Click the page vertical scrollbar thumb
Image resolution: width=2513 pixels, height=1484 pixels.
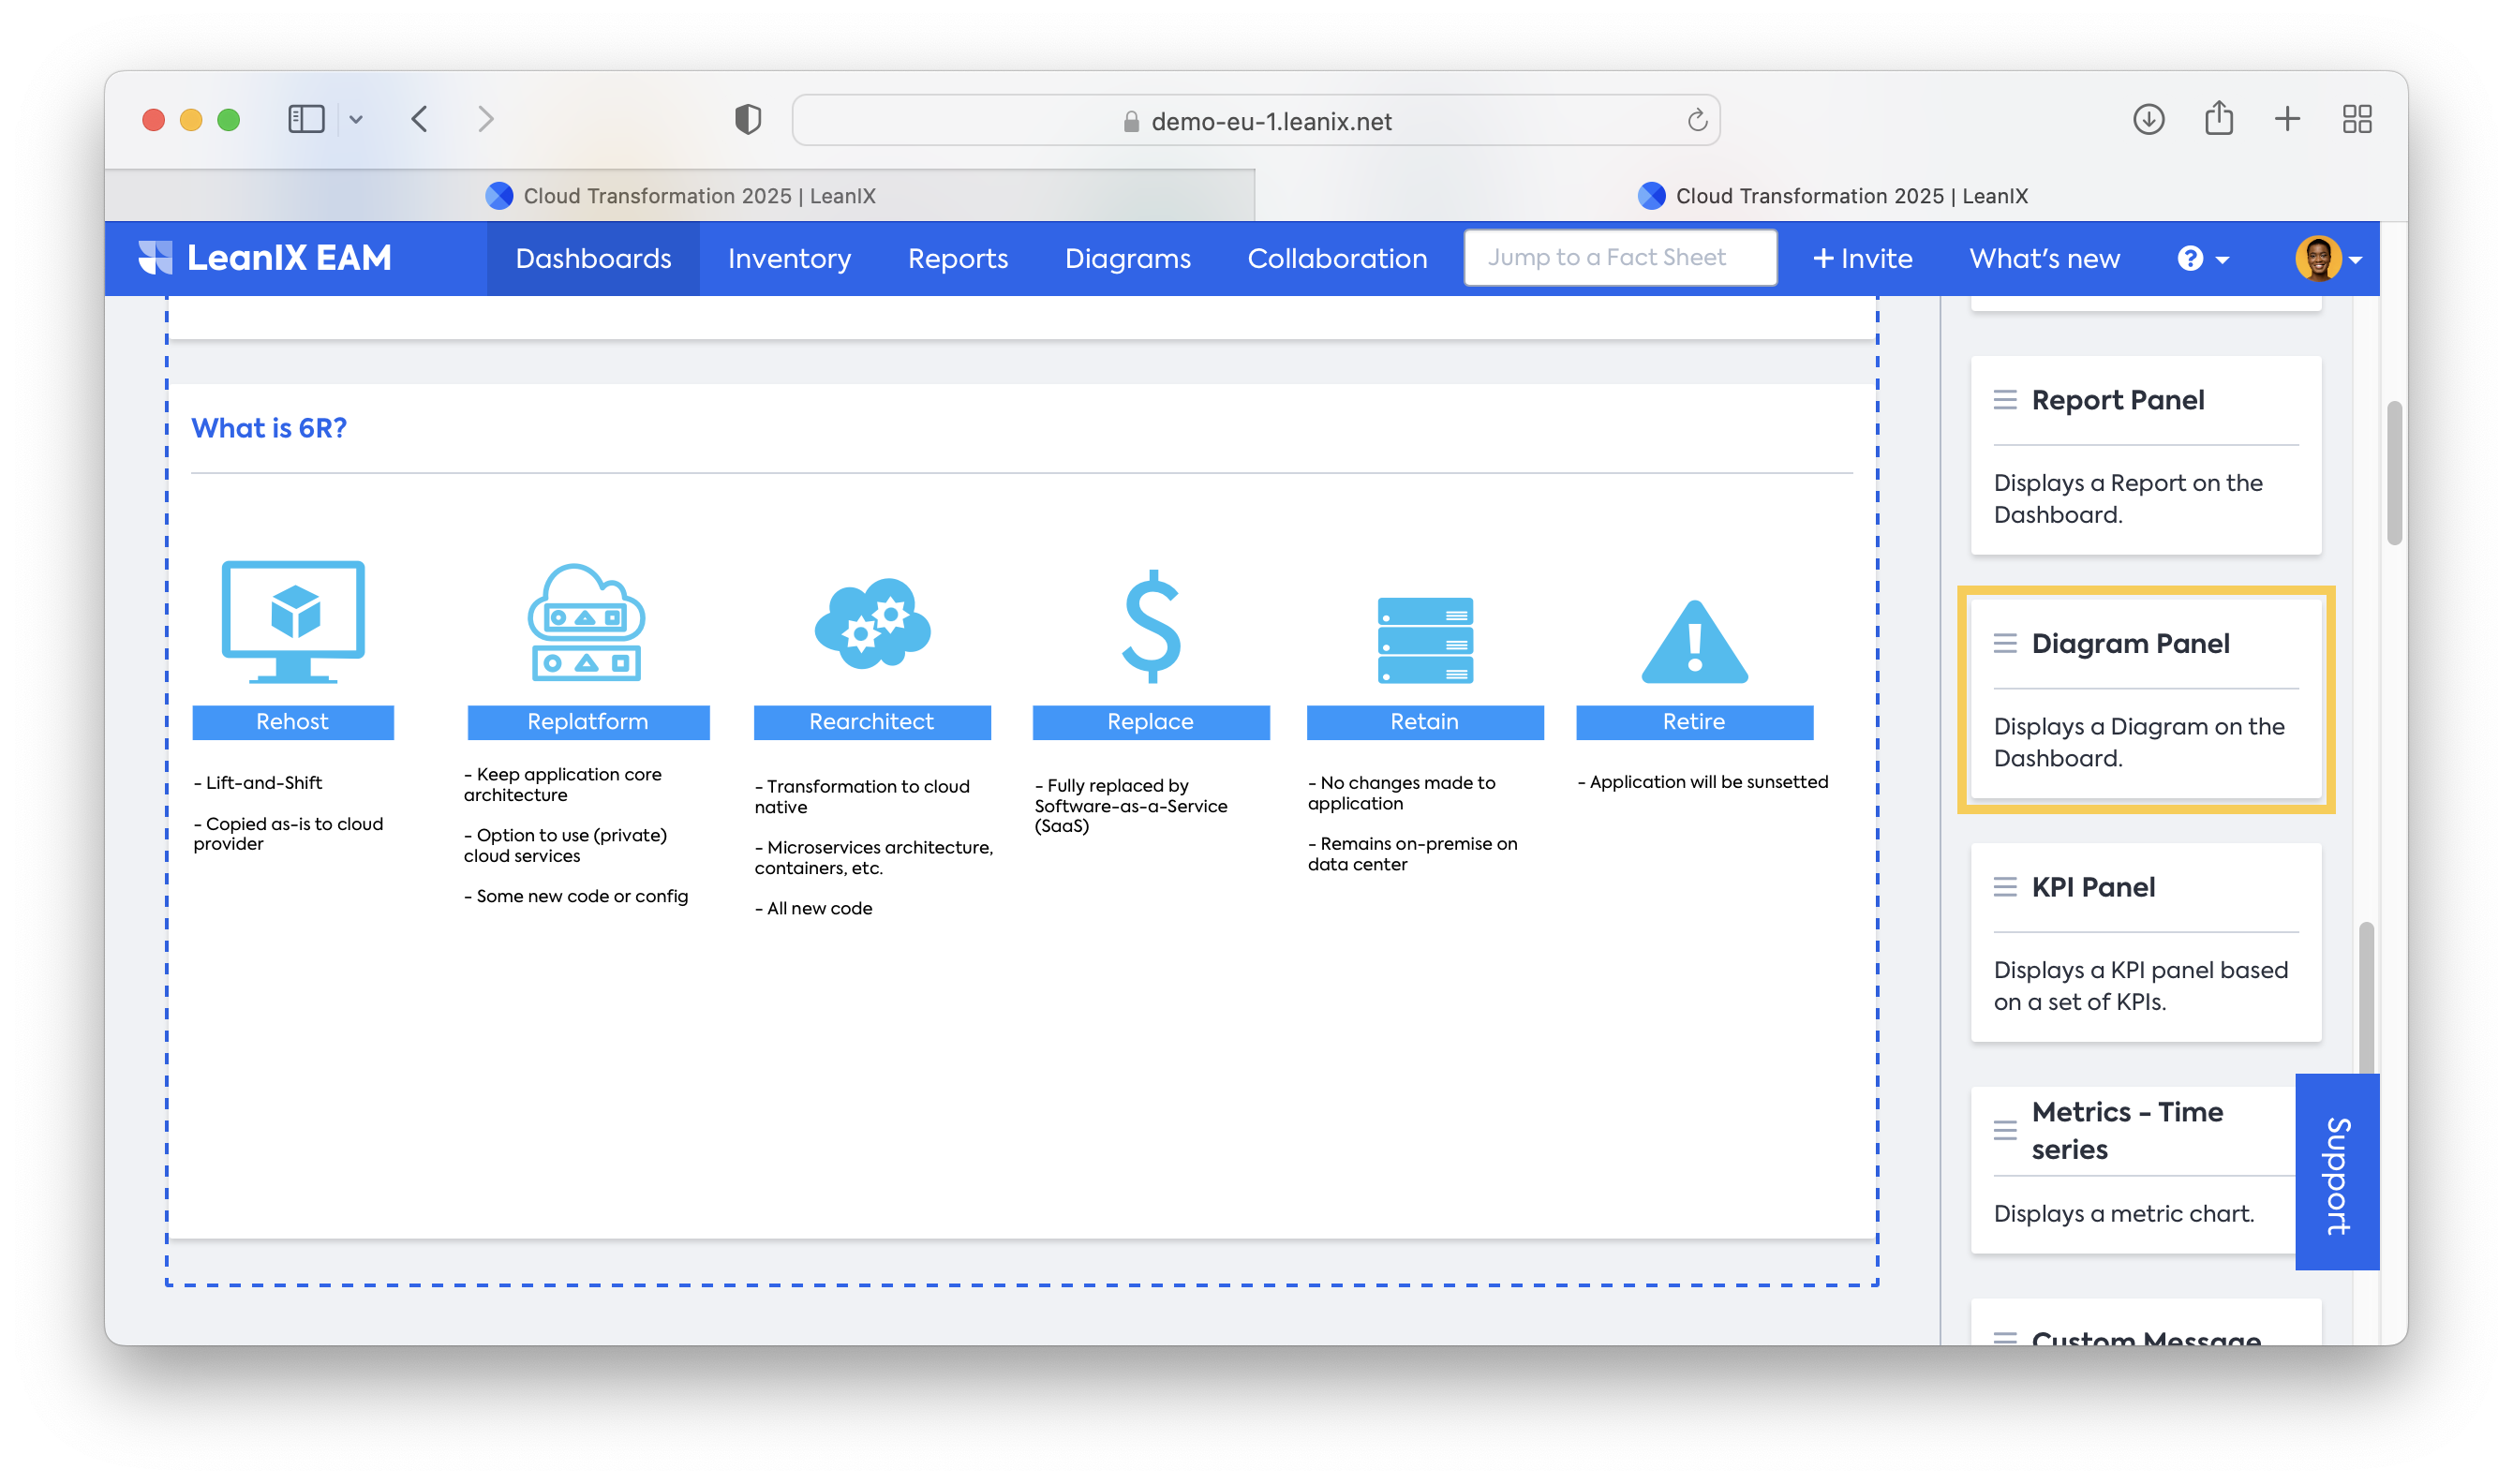click(2393, 472)
